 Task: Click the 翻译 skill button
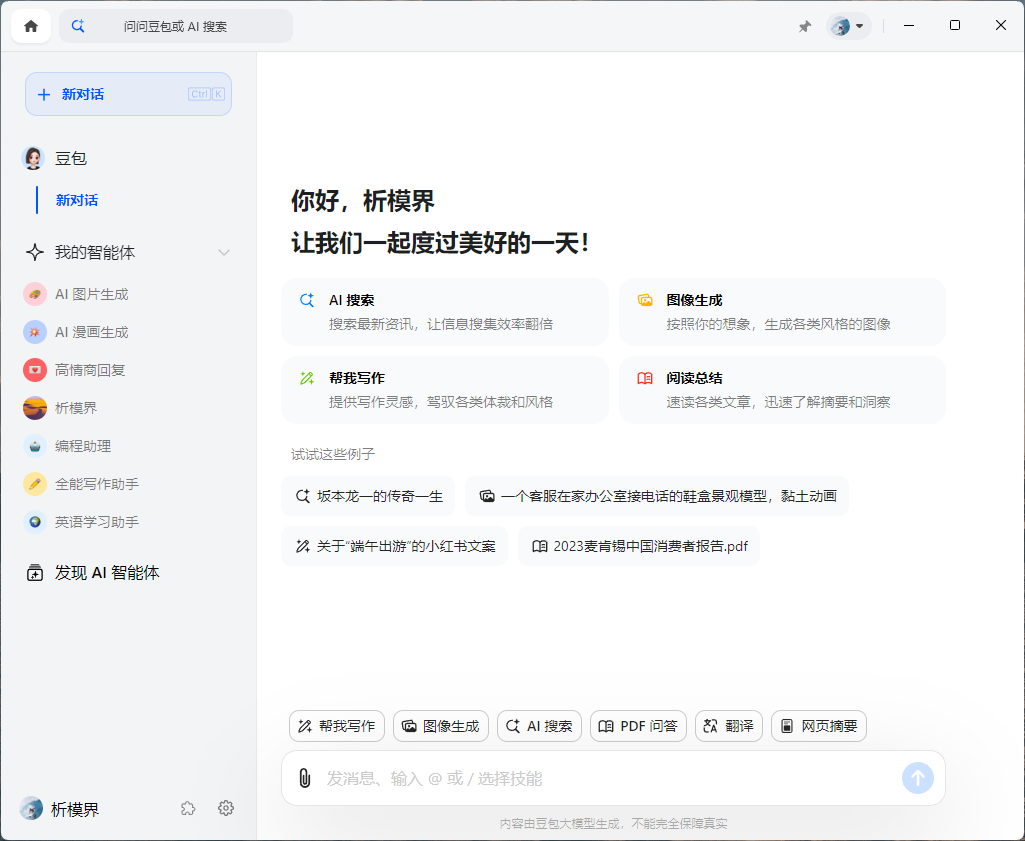point(729,726)
